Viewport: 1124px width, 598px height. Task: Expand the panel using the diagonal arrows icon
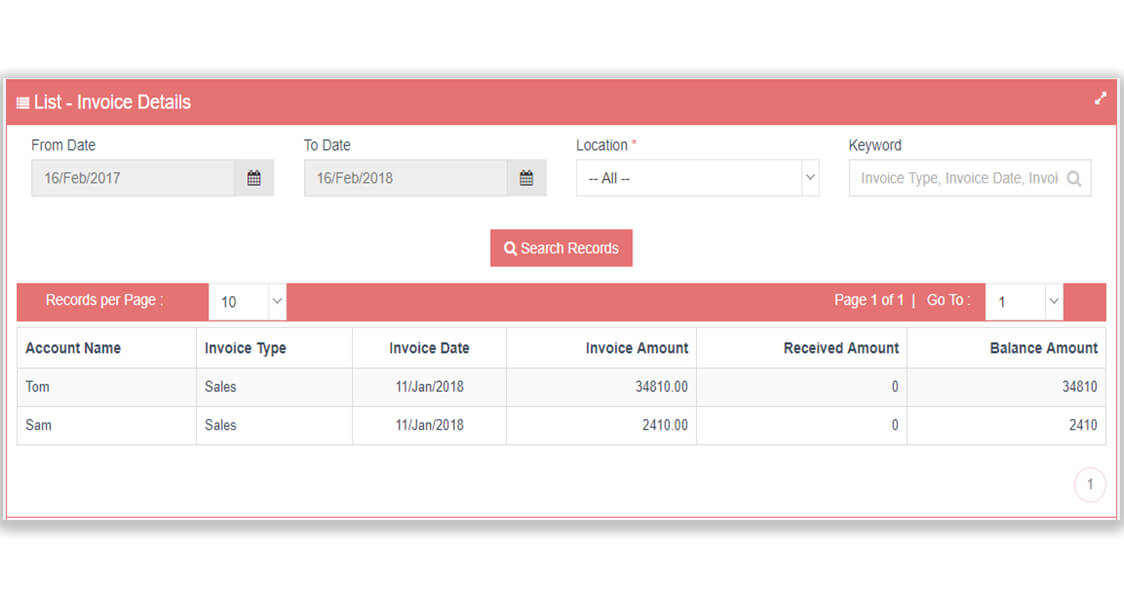tap(1100, 99)
